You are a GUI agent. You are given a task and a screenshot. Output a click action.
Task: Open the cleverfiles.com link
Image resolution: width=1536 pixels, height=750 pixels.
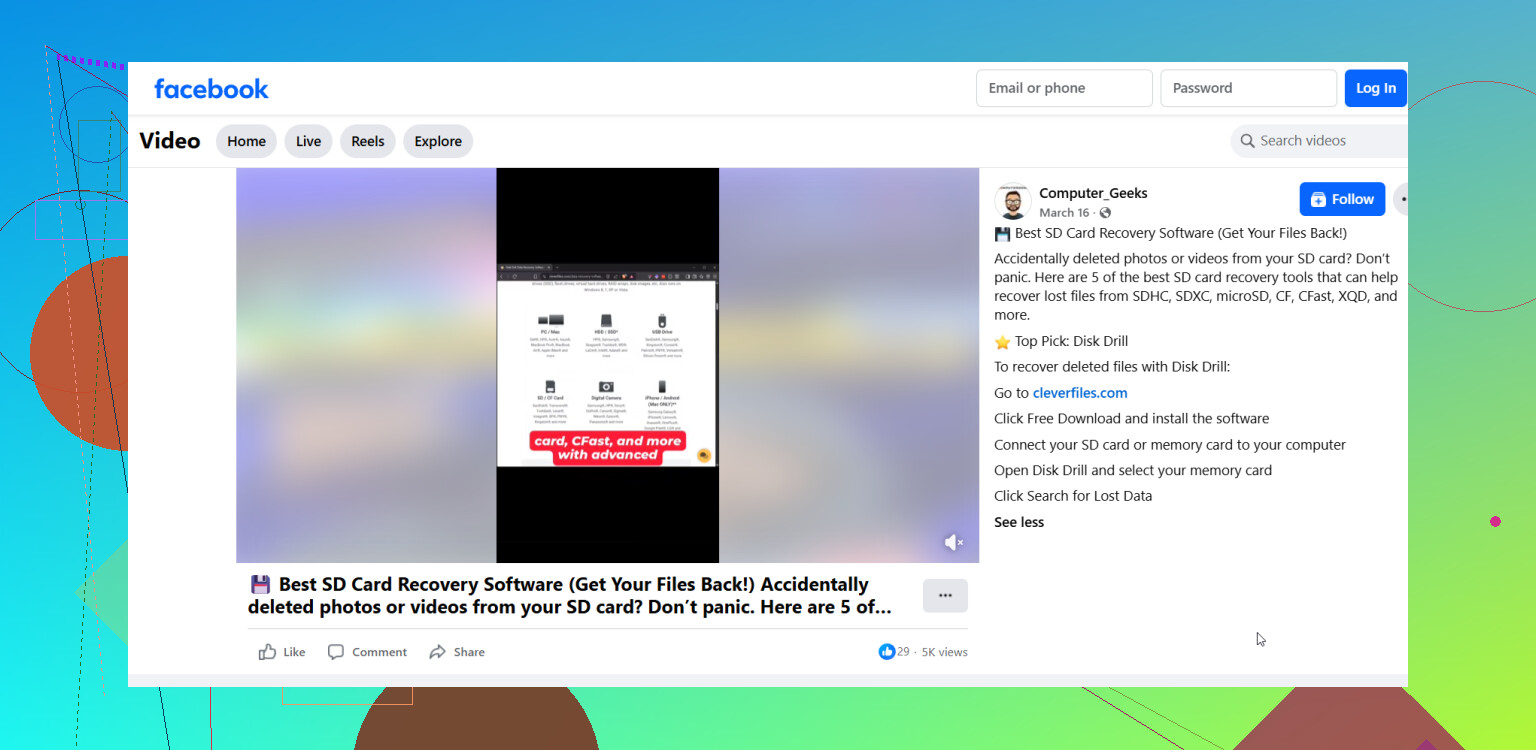click(x=1080, y=393)
